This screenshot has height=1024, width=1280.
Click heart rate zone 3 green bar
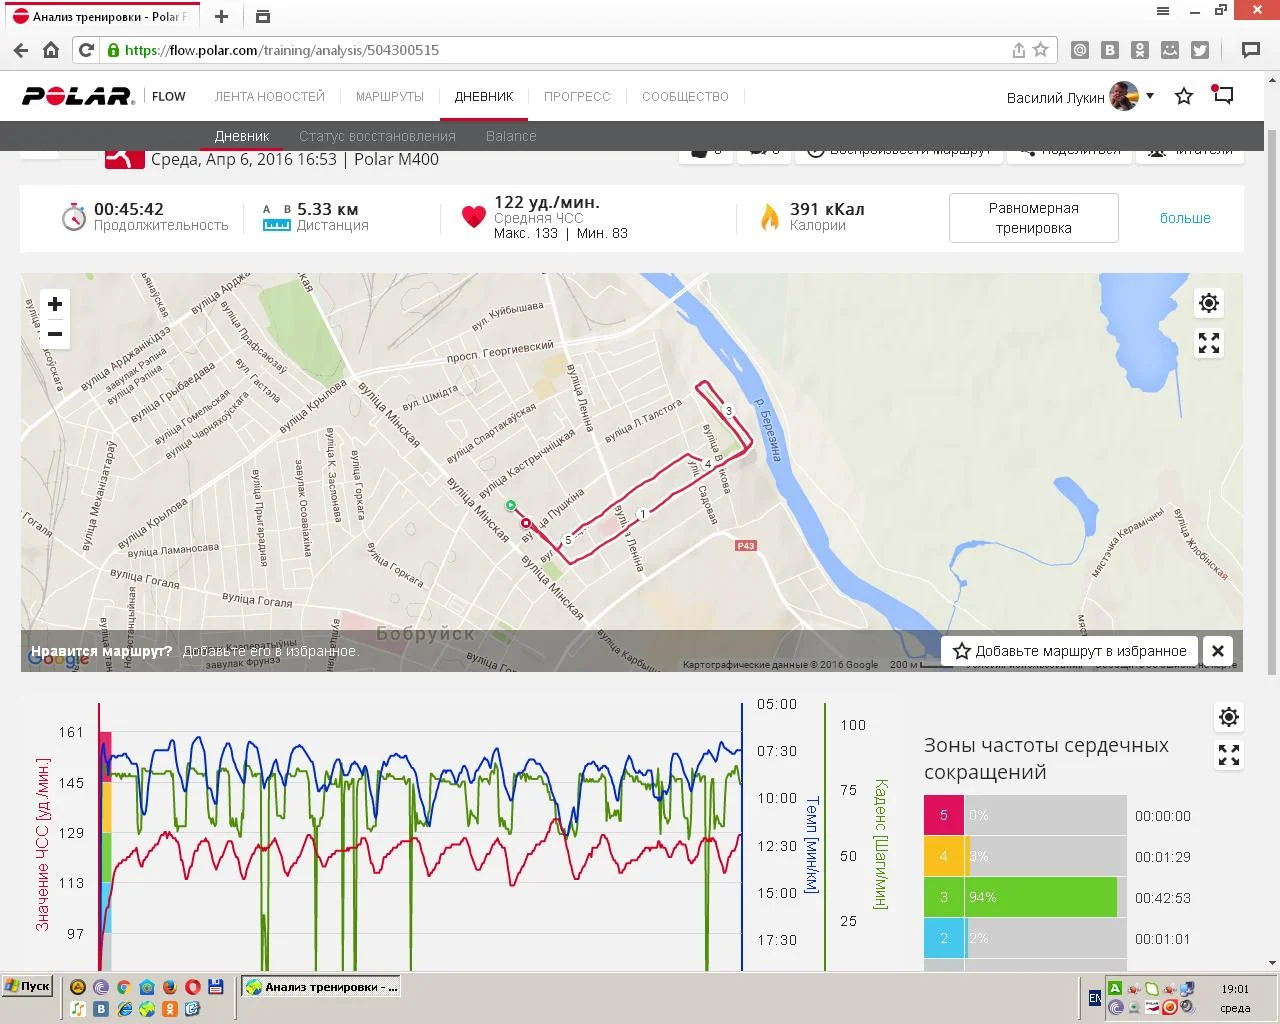[x=1040, y=897]
